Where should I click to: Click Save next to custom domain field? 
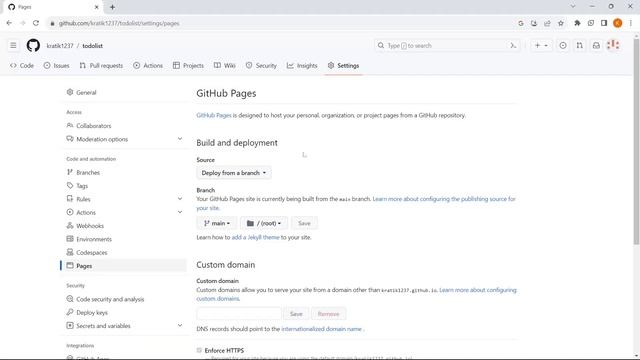296,314
